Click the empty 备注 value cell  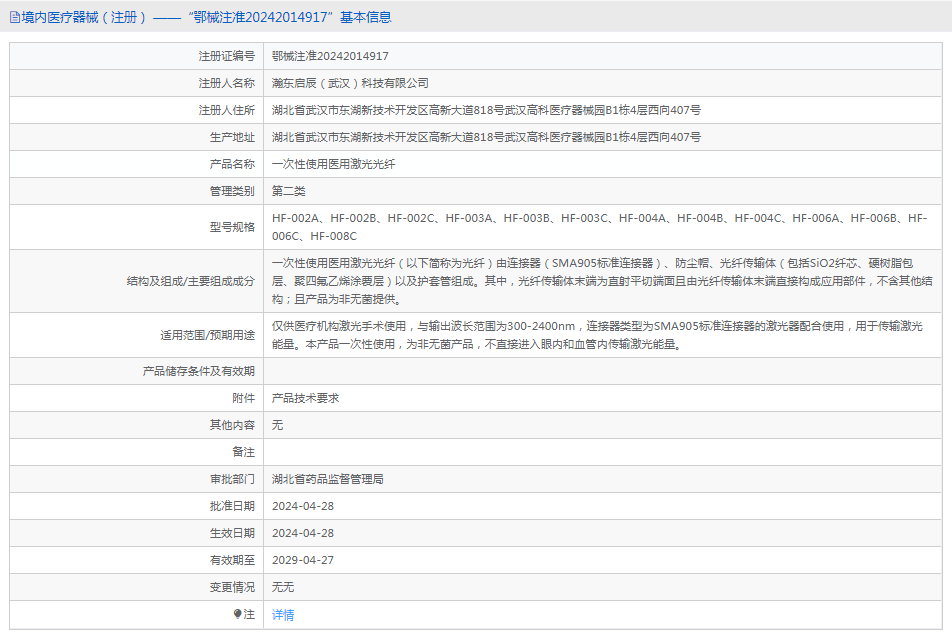pyautogui.click(x=600, y=452)
